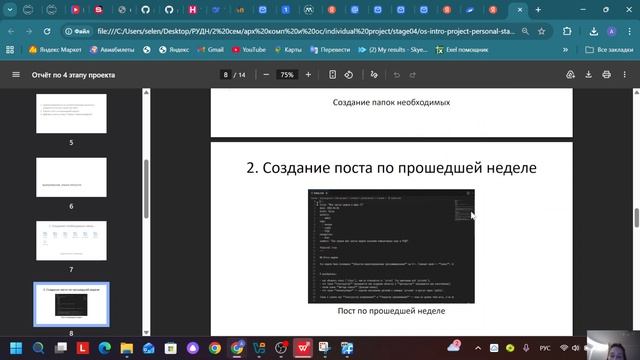
Task: Open the YouTube bookmark
Action: click(x=249, y=50)
